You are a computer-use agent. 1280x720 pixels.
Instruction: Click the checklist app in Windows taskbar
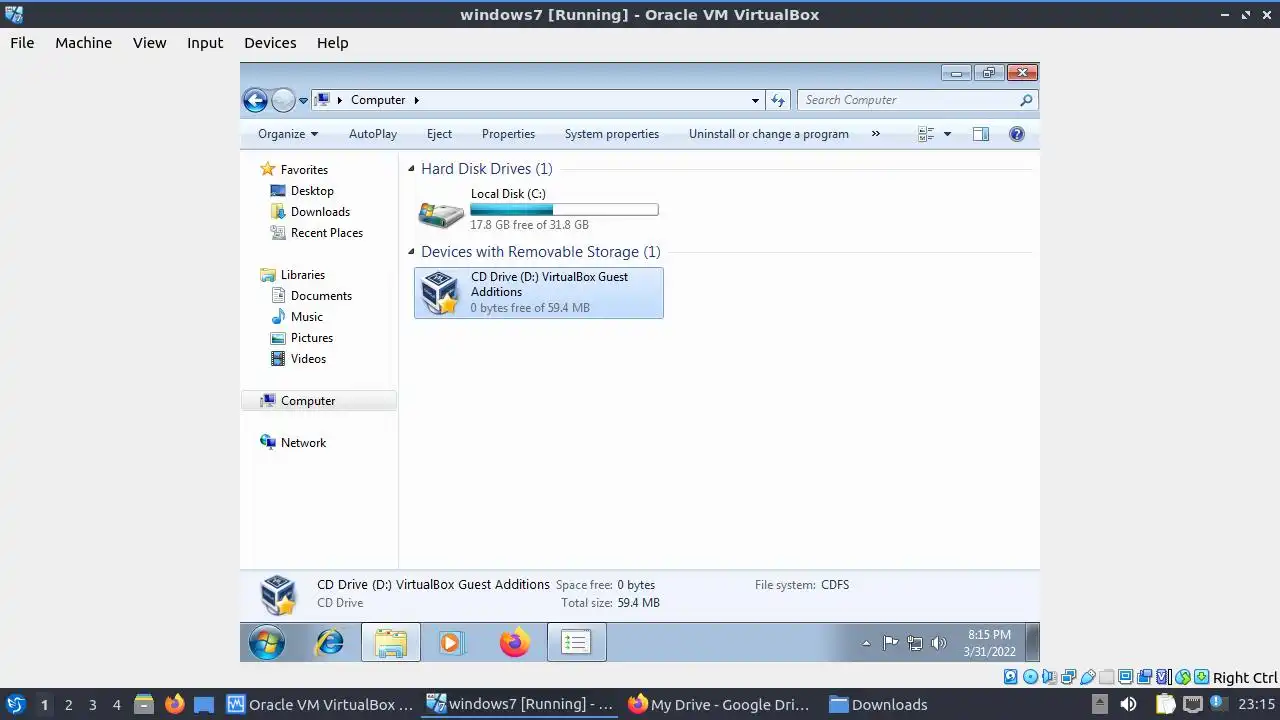[x=576, y=643]
